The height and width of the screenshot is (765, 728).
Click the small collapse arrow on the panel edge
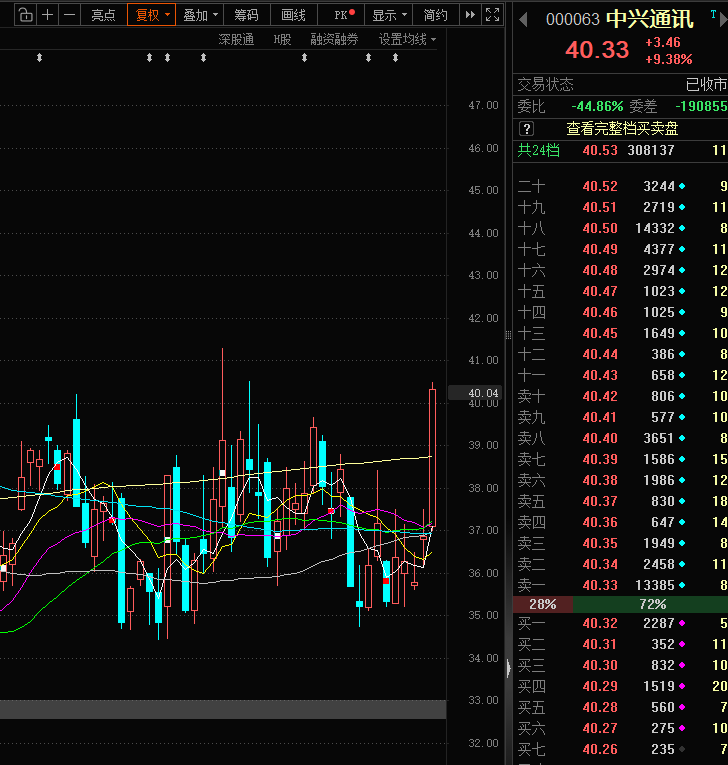508,668
